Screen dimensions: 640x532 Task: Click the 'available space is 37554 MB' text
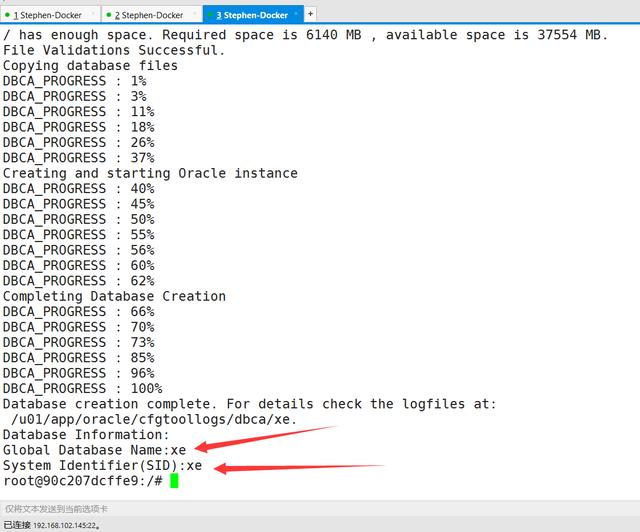point(497,35)
